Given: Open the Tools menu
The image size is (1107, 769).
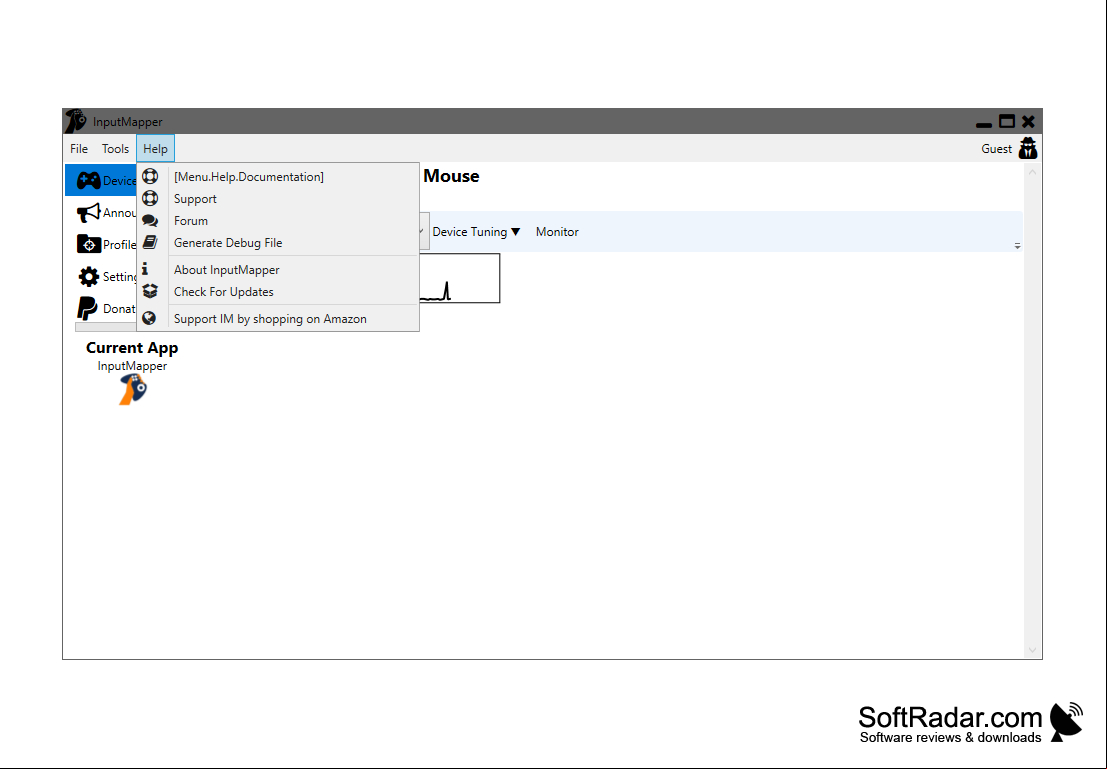Looking at the screenshot, I should tap(115, 149).
